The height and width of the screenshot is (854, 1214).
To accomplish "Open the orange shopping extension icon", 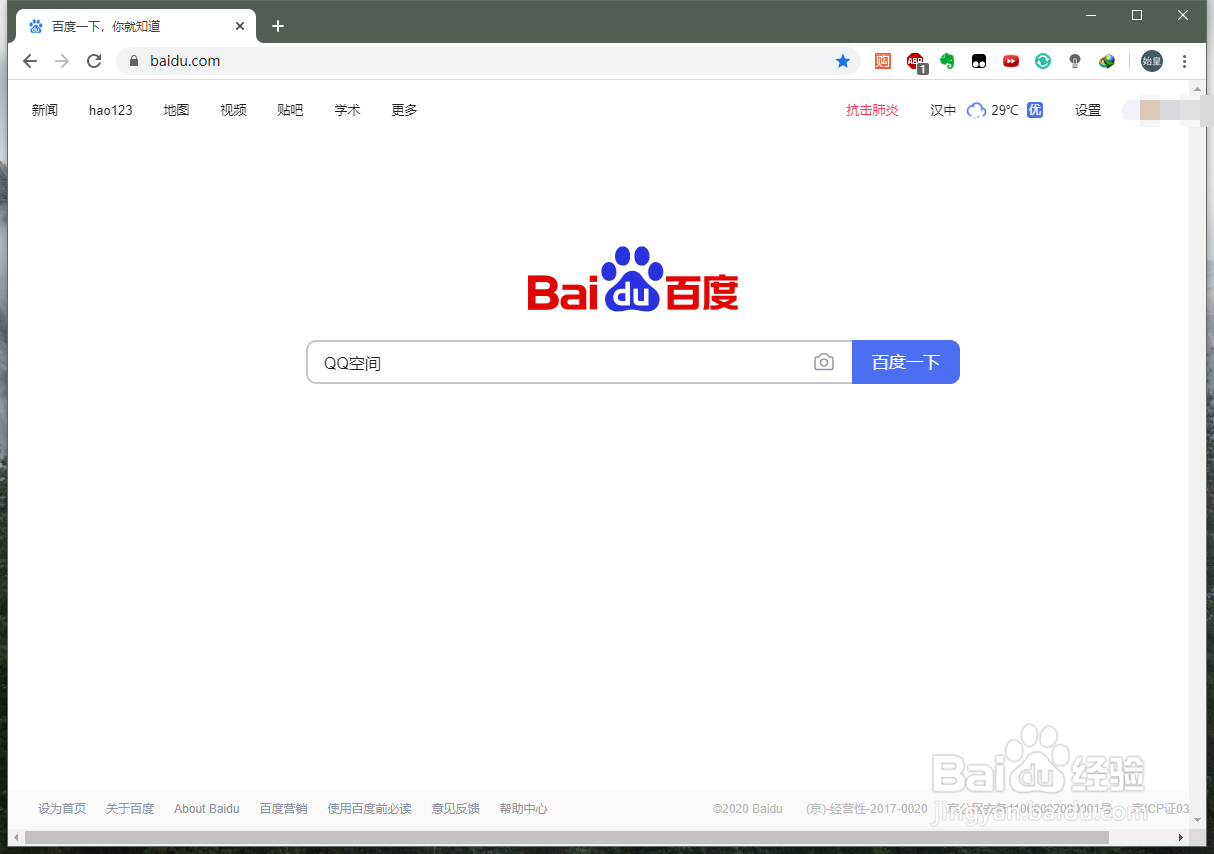I will tap(883, 61).
